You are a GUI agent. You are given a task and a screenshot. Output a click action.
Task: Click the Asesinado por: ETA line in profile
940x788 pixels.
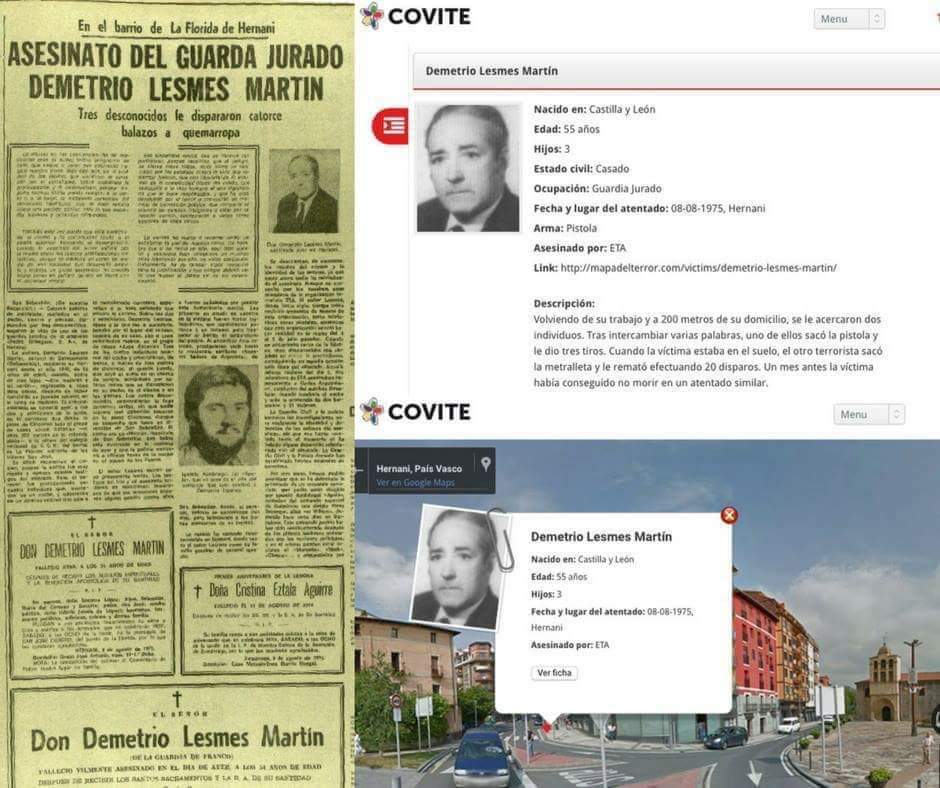tap(580, 248)
